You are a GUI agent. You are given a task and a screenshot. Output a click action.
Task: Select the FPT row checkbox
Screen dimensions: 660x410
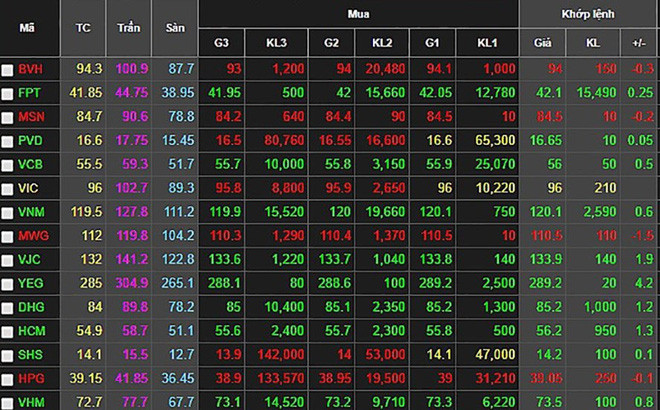tap(8, 95)
